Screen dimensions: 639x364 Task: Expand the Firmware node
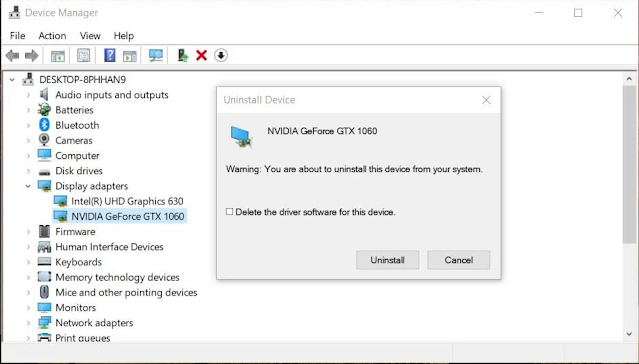(x=28, y=232)
